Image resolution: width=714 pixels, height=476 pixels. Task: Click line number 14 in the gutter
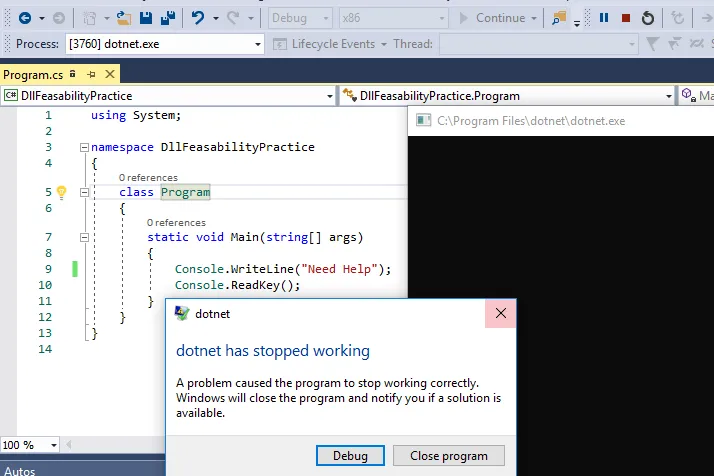(x=45, y=349)
